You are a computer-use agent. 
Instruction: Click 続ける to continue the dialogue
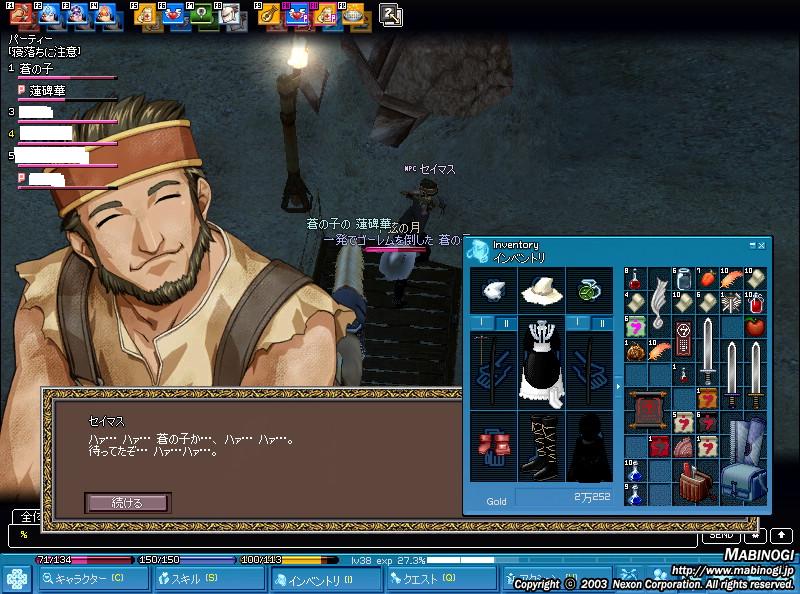[128, 503]
